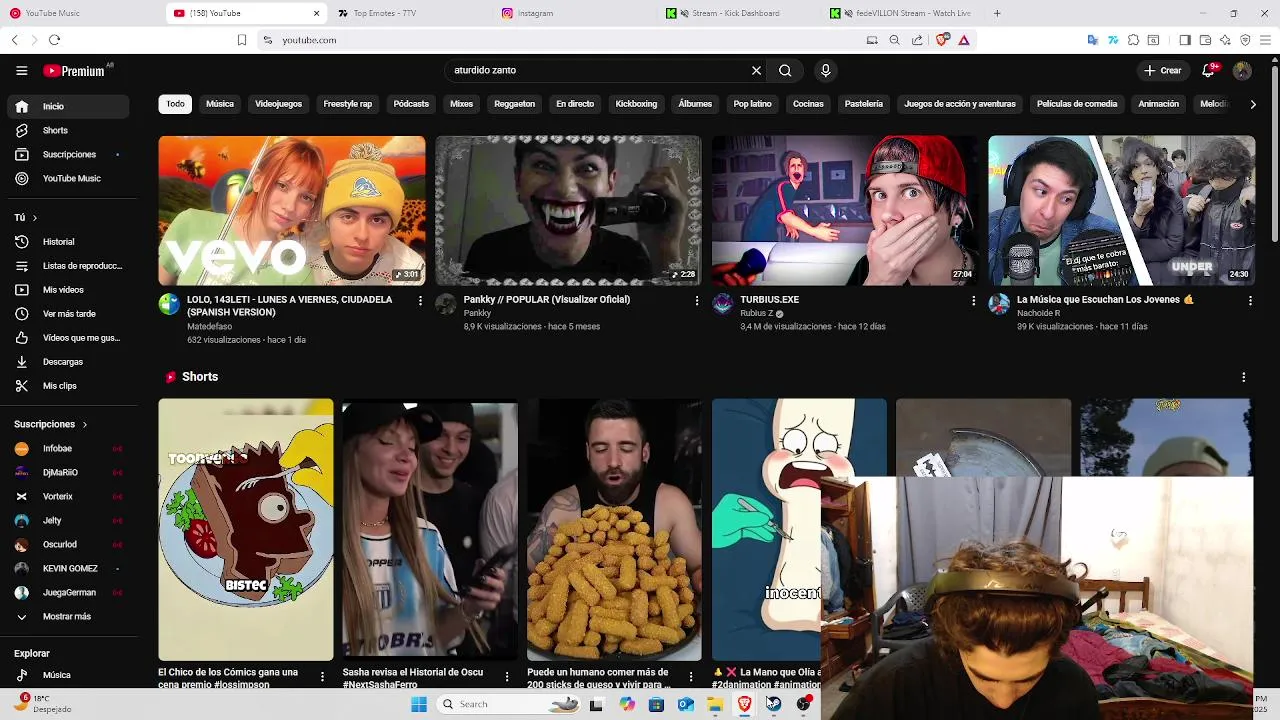
Task: Open options menu for Pankky POPULAR video
Action: [697, 300]
